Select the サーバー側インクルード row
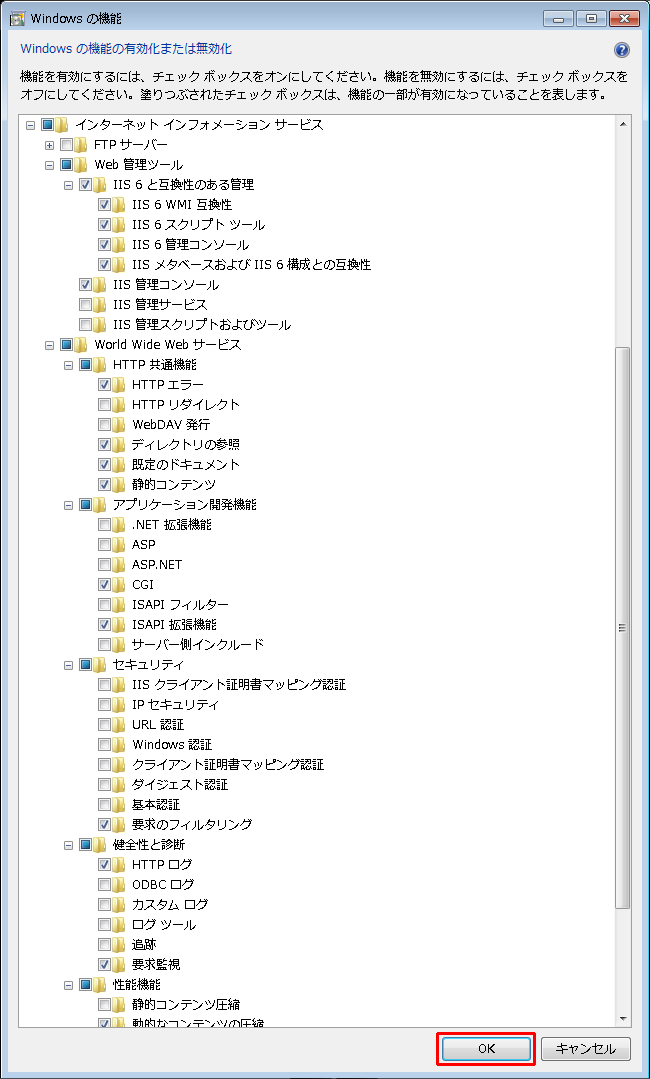Screen dimensions: 650x1079 [198, 644]
